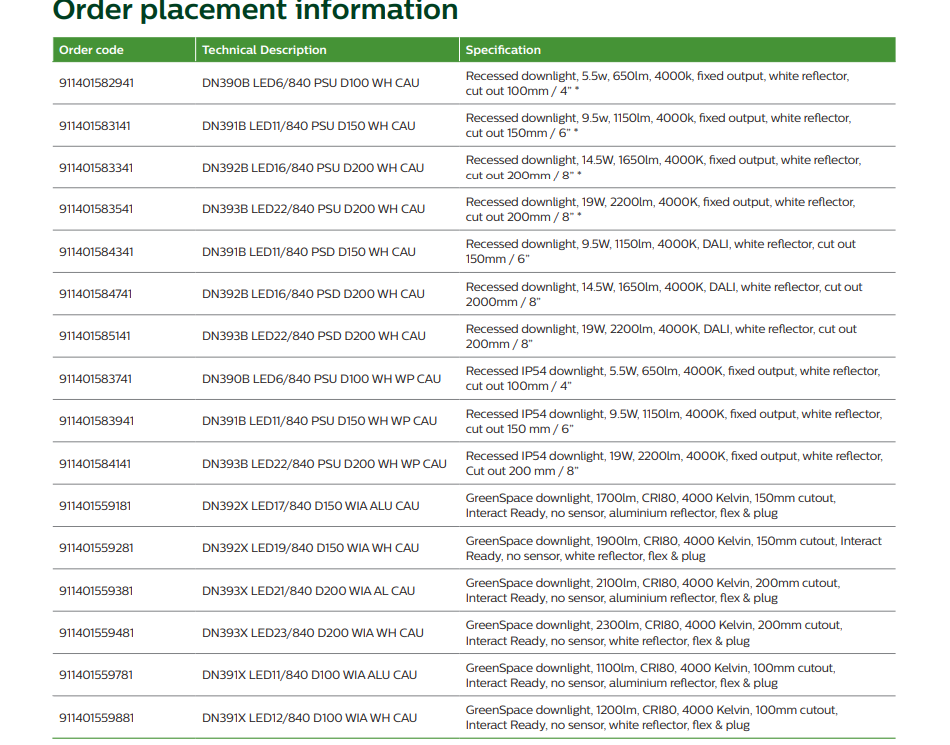
Task: Click order code 911401584141
Action: click(x=96, y=464)
